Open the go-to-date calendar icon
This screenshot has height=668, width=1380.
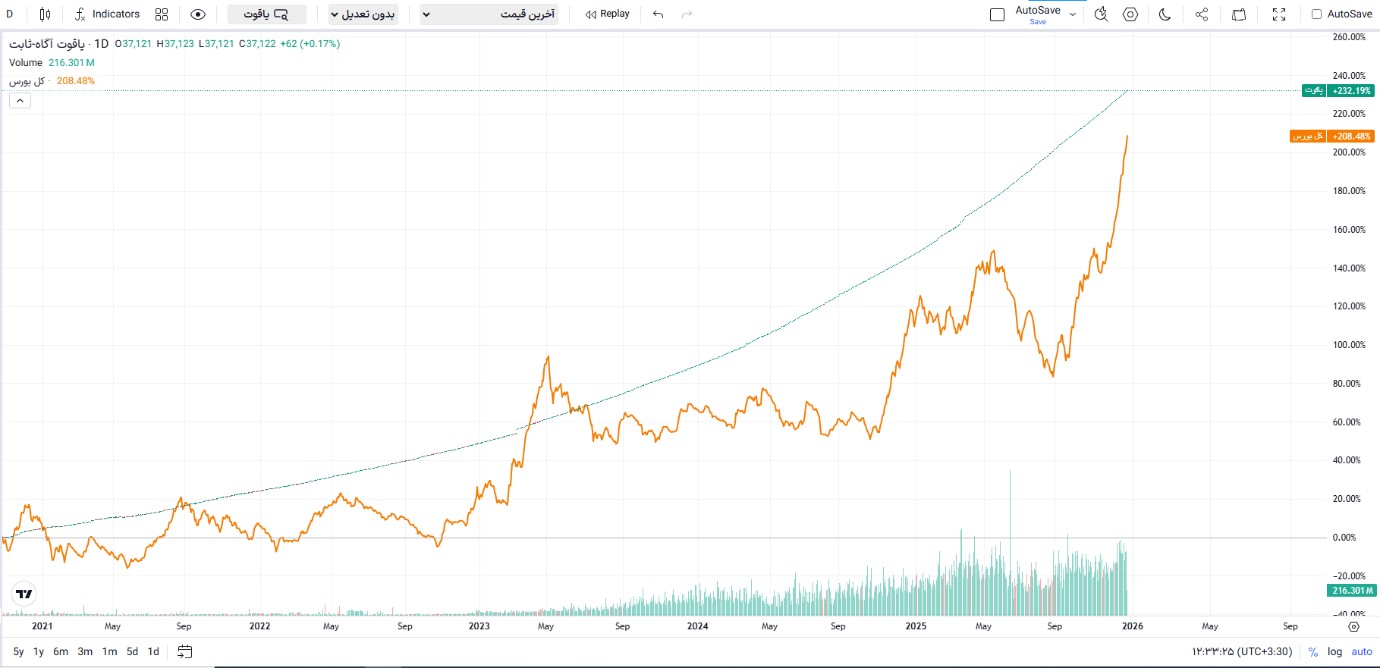click(x=185, y=651)
